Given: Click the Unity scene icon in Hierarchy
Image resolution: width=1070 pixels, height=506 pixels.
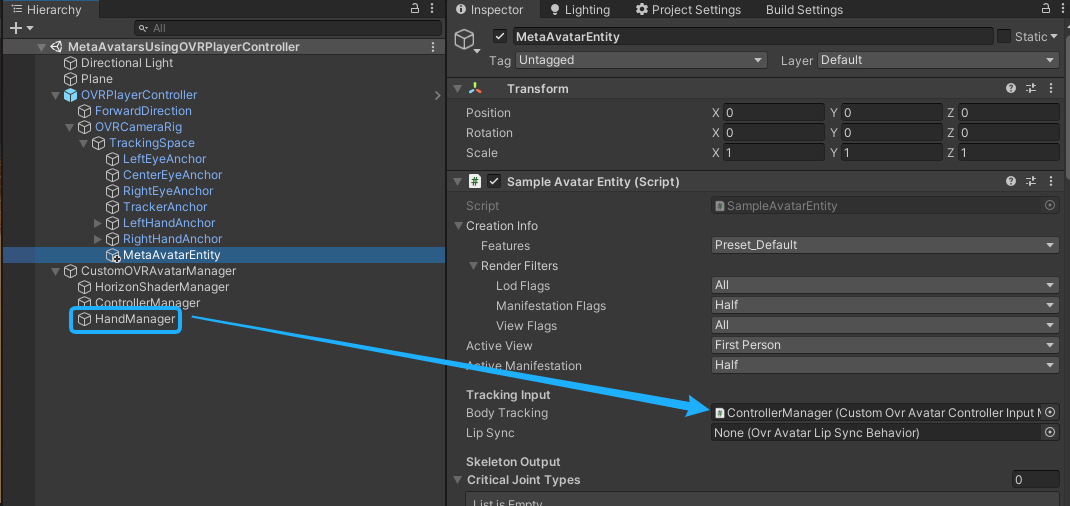Looking at the screenshot, I should tap(57, 47).
